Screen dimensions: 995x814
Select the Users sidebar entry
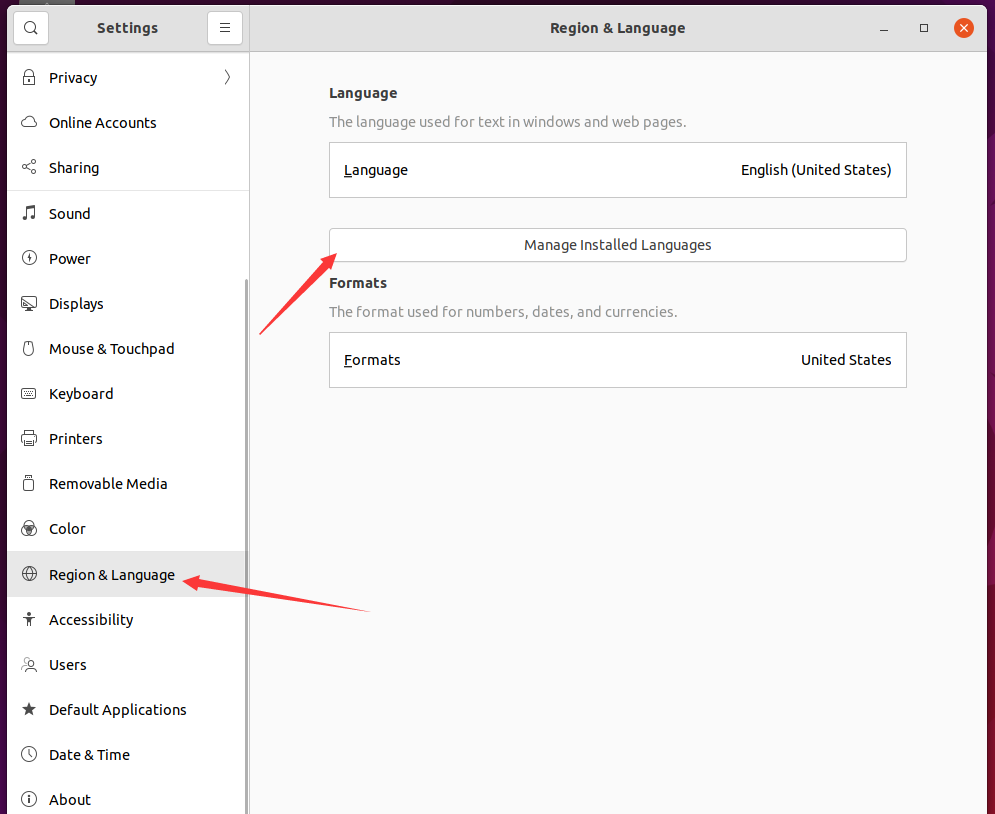coord(68,665)
